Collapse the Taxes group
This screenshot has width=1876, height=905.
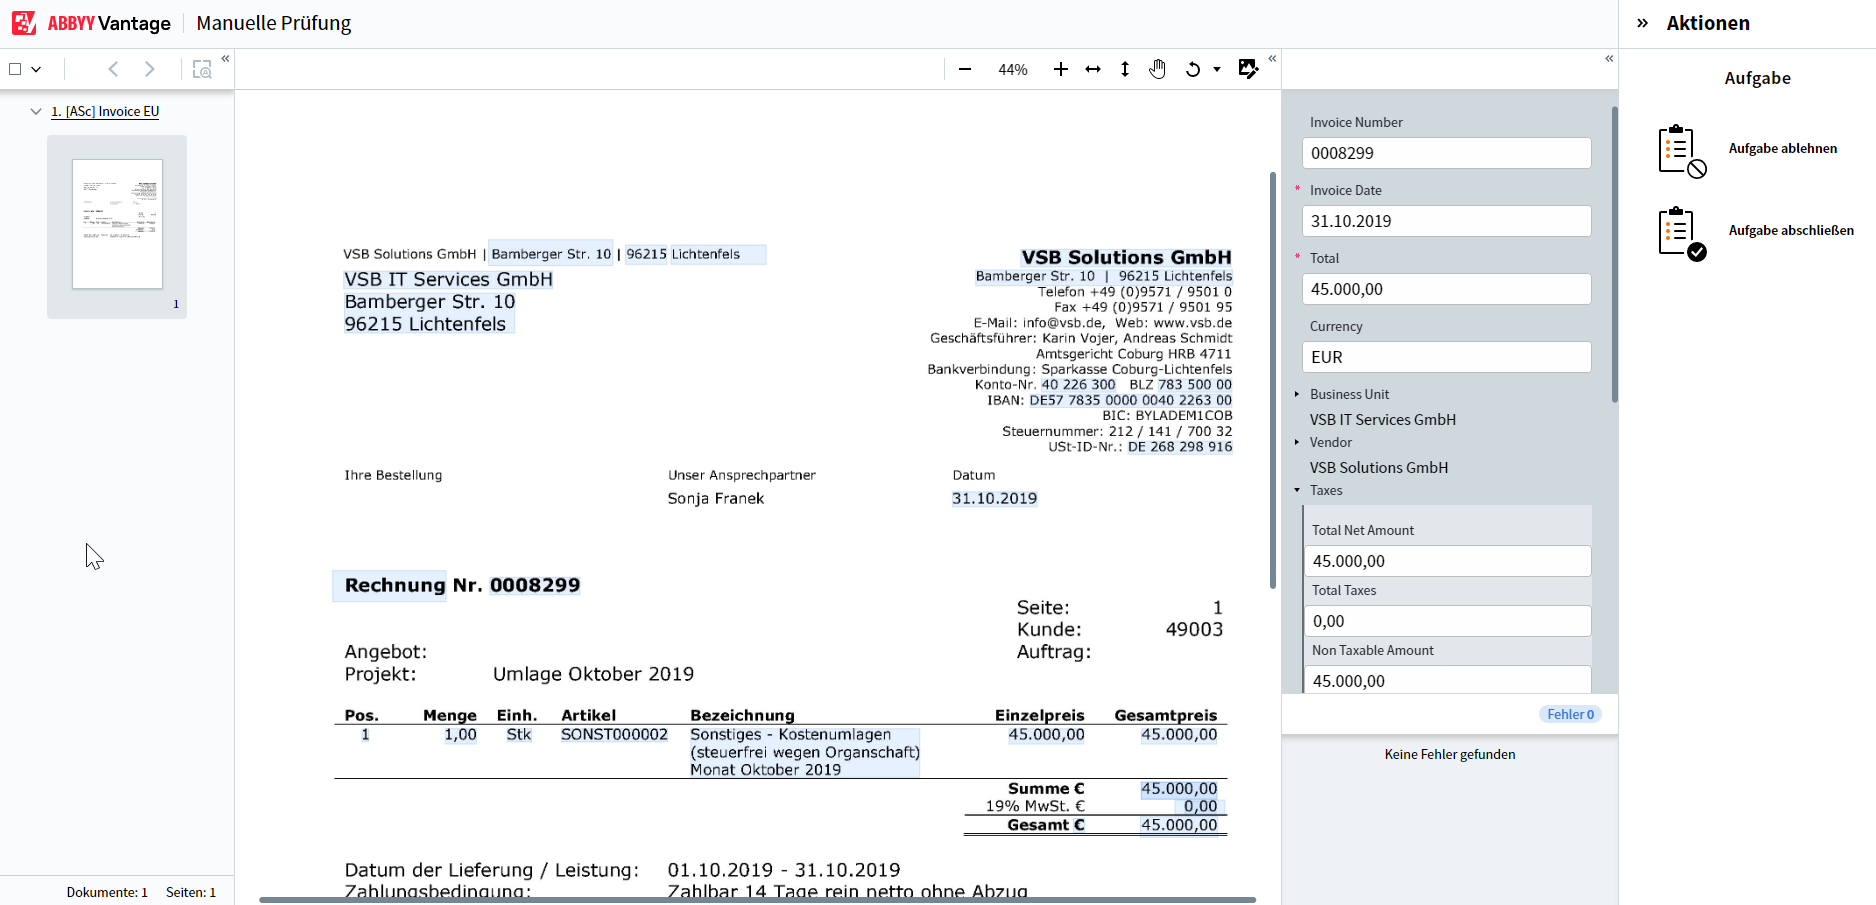pos(1297,490)
